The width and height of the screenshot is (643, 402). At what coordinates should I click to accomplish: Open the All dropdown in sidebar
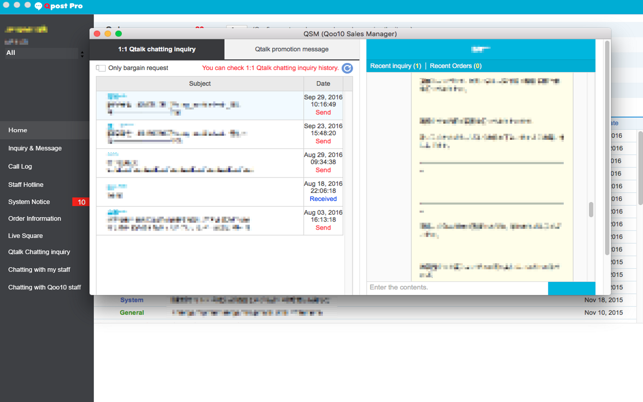pyautogui.click(x=44, y=53)
